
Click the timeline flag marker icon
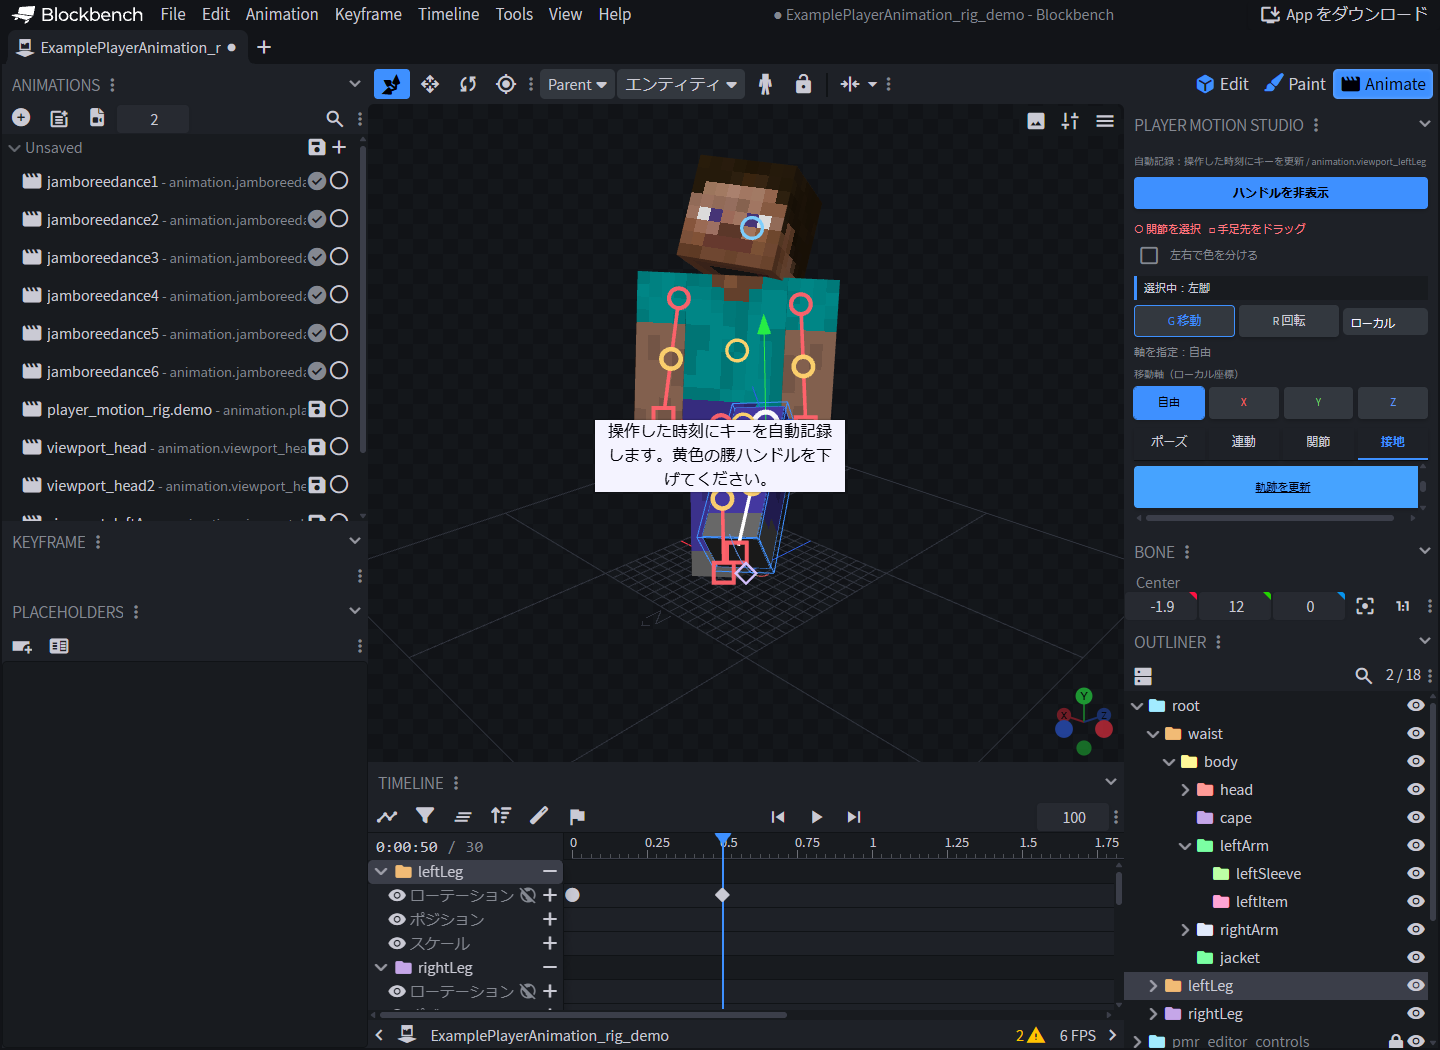(x=577, y=816)
